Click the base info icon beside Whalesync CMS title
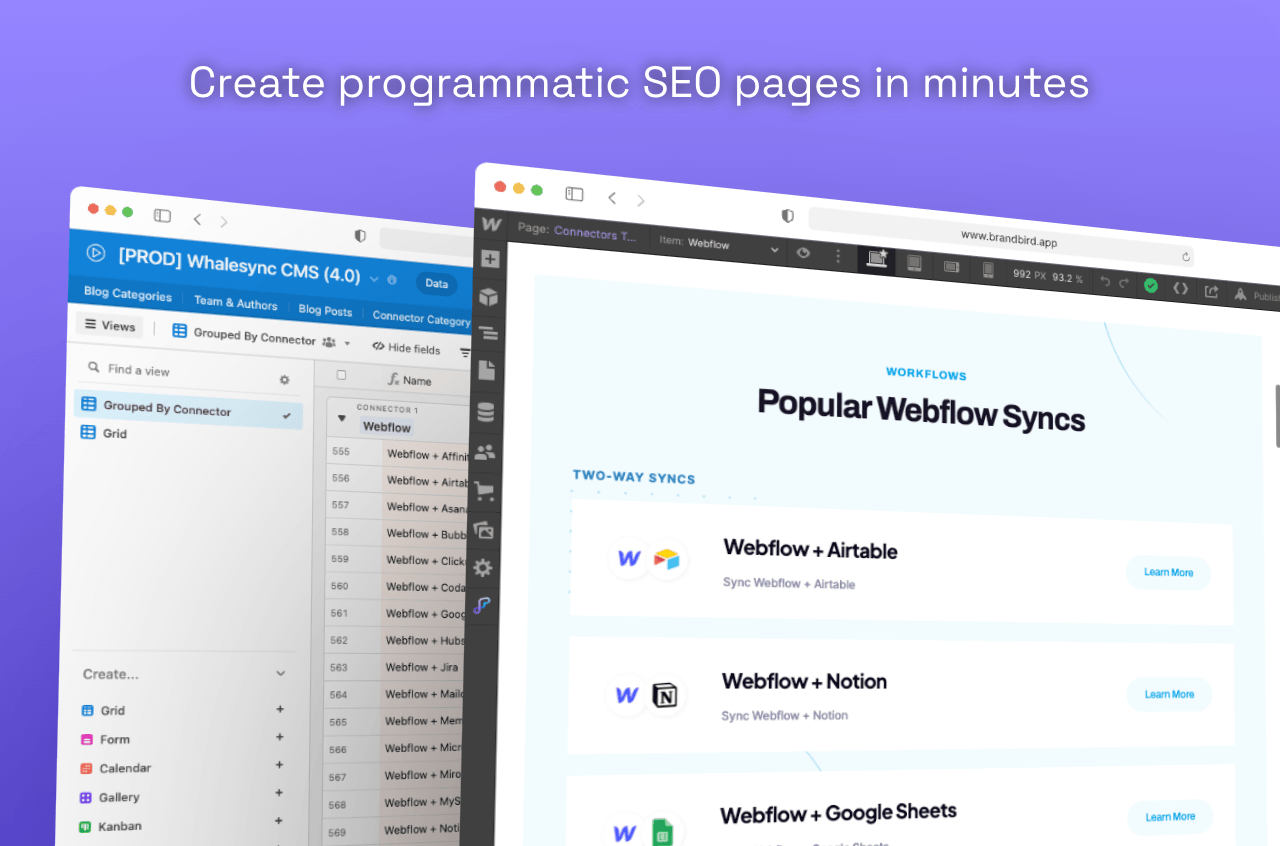Screen dimensions: 1280x846 (x=392, y=280)
